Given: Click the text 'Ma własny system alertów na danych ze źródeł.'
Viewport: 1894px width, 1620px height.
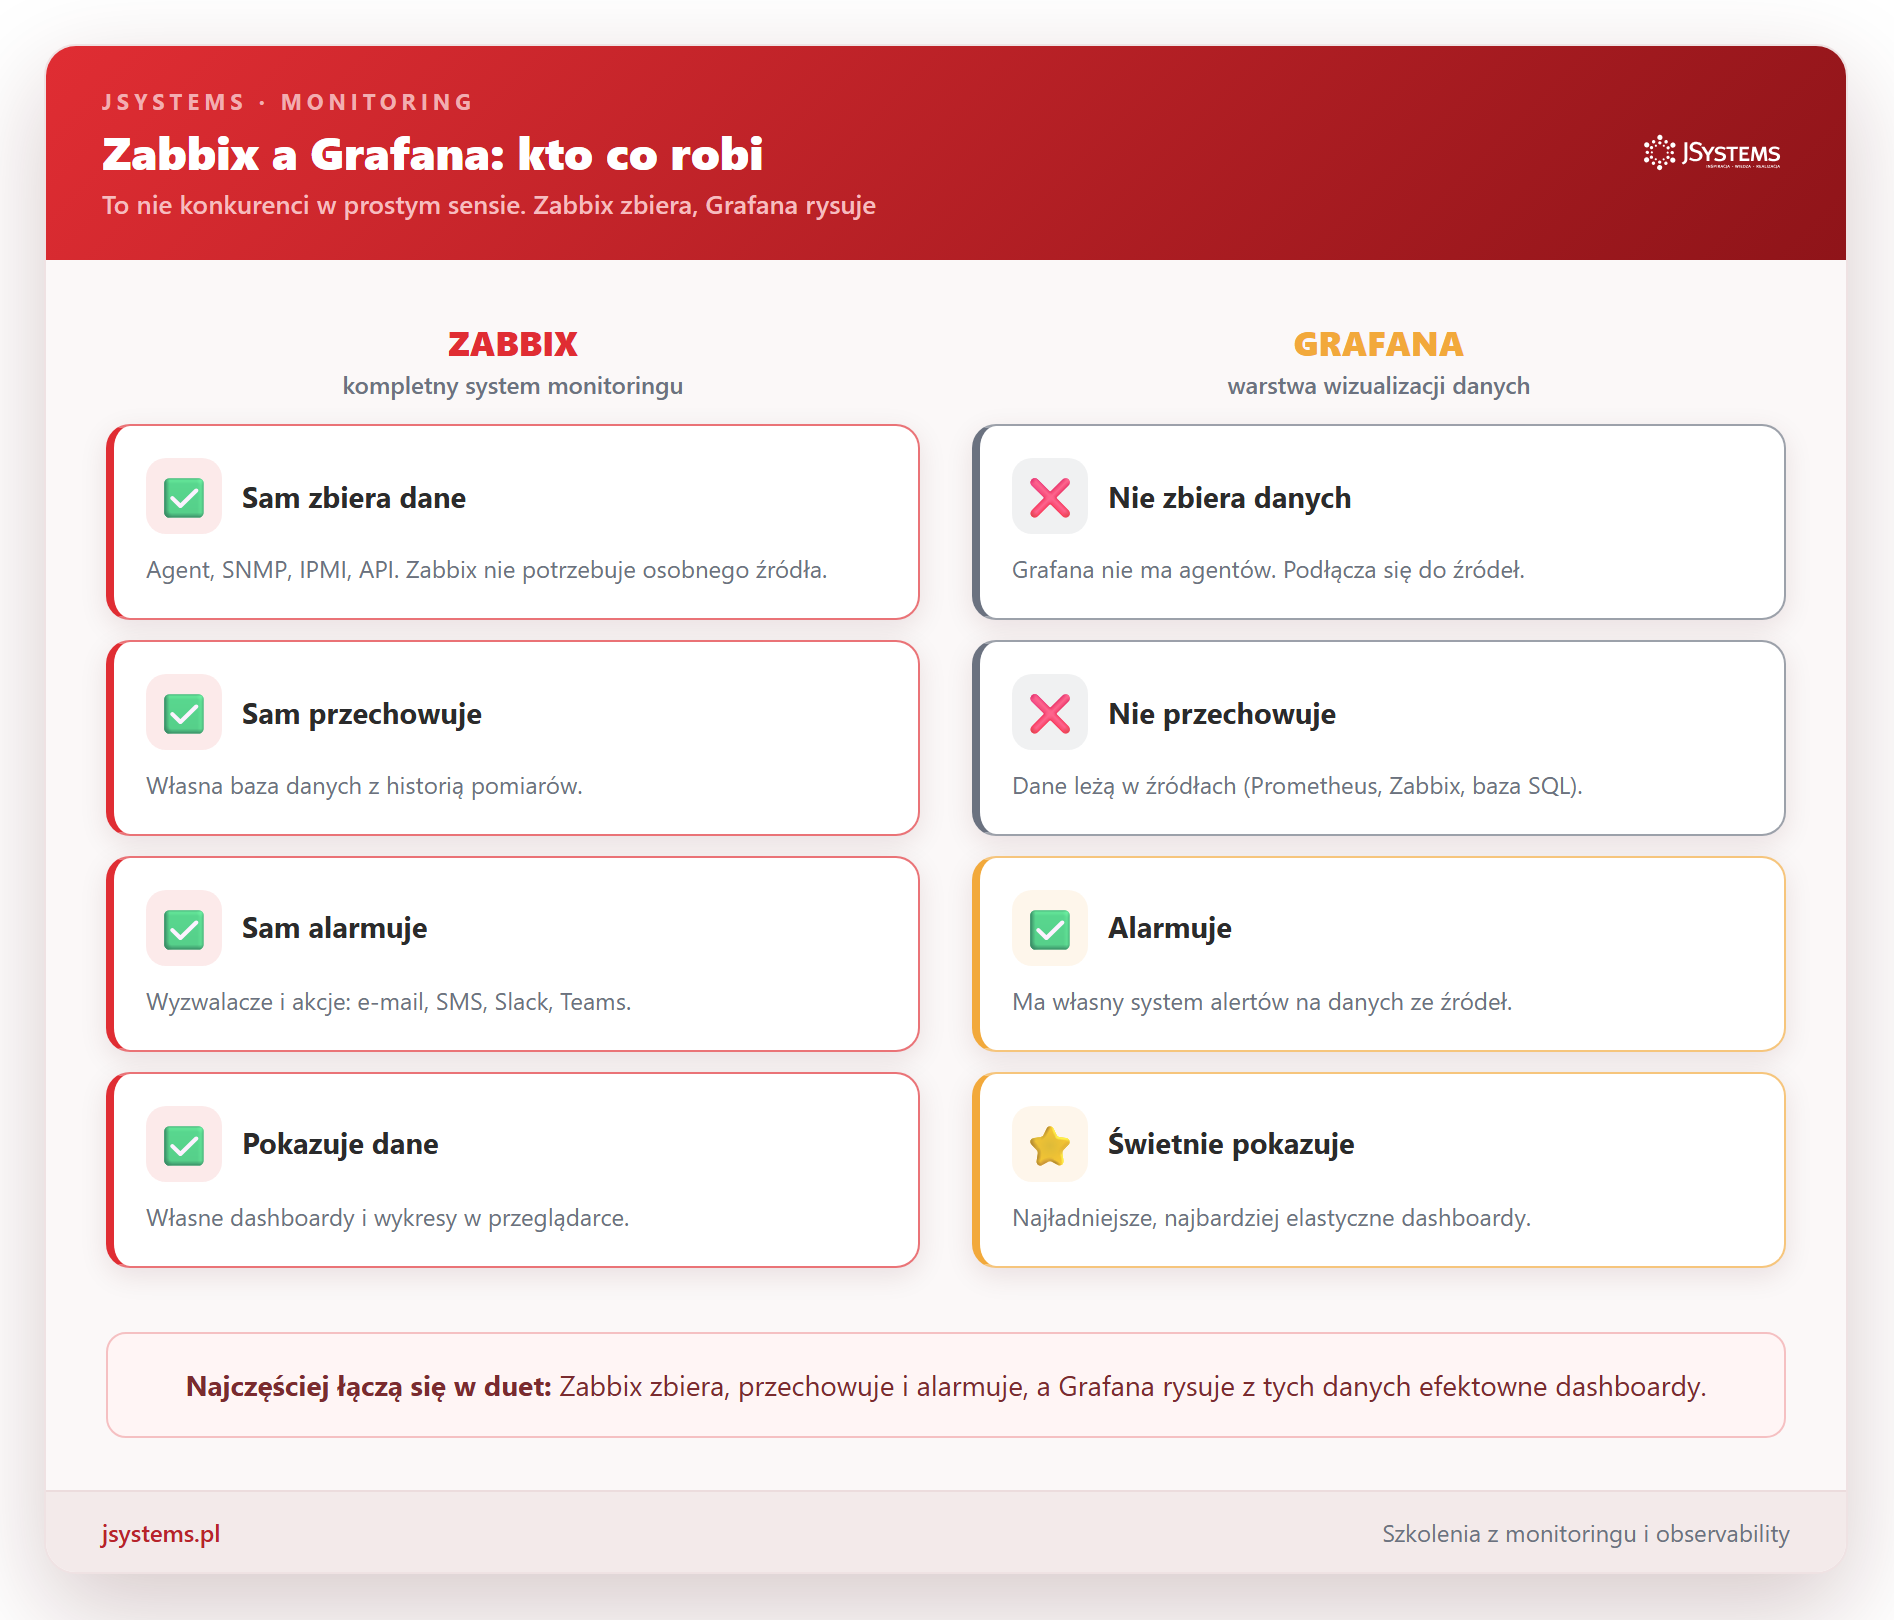Looking at the screenshot, I should pyautogui.click(x=1263, y=1002).
